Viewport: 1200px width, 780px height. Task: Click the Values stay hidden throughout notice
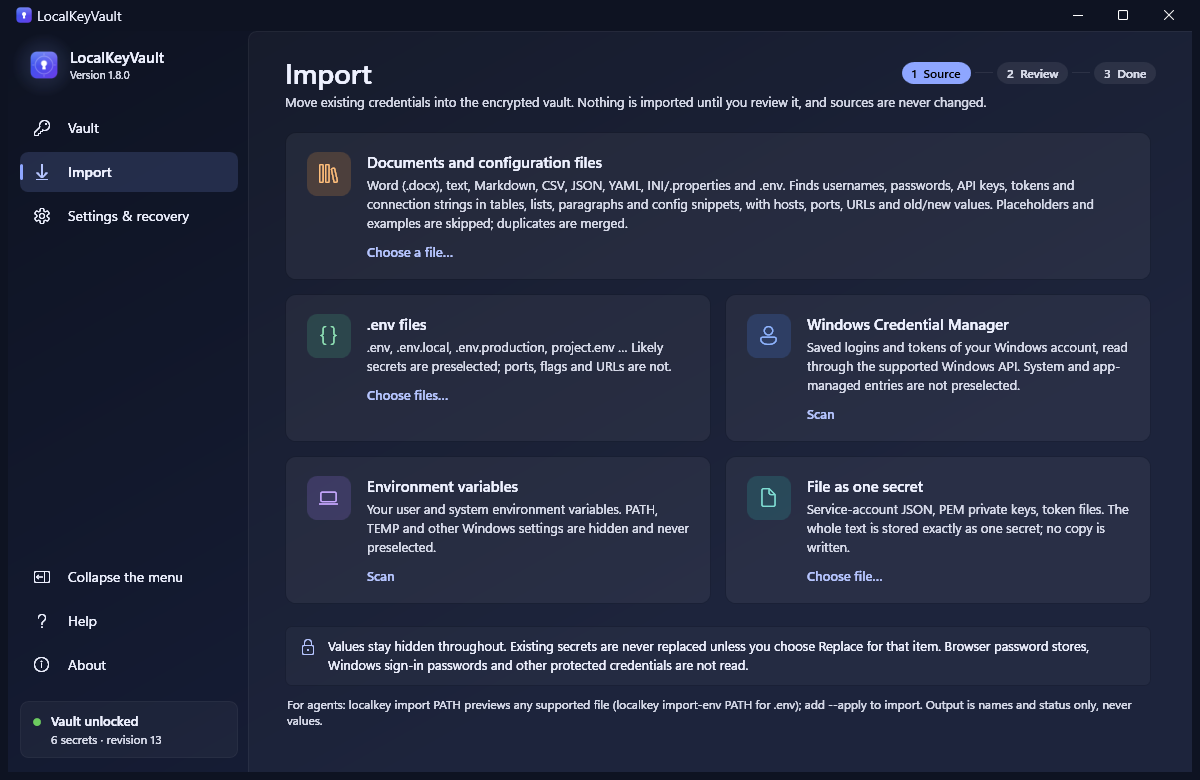point(717,656)
